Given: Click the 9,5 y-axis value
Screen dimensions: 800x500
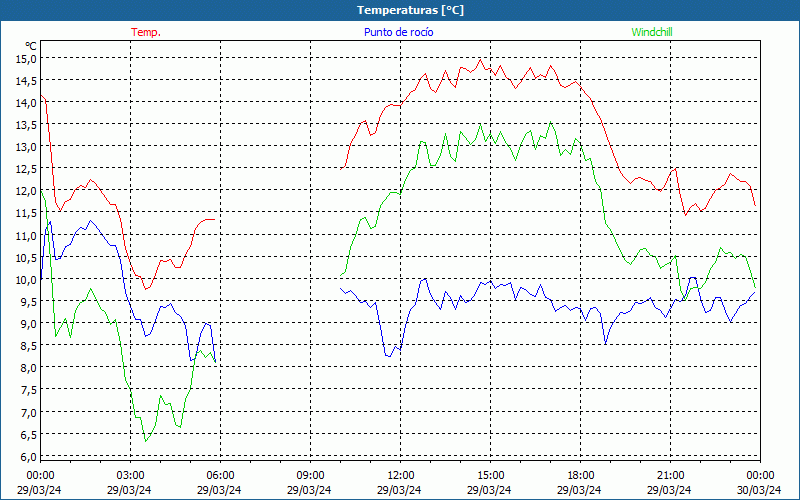Looking at the screenshot, I should [x=30, y=302].
